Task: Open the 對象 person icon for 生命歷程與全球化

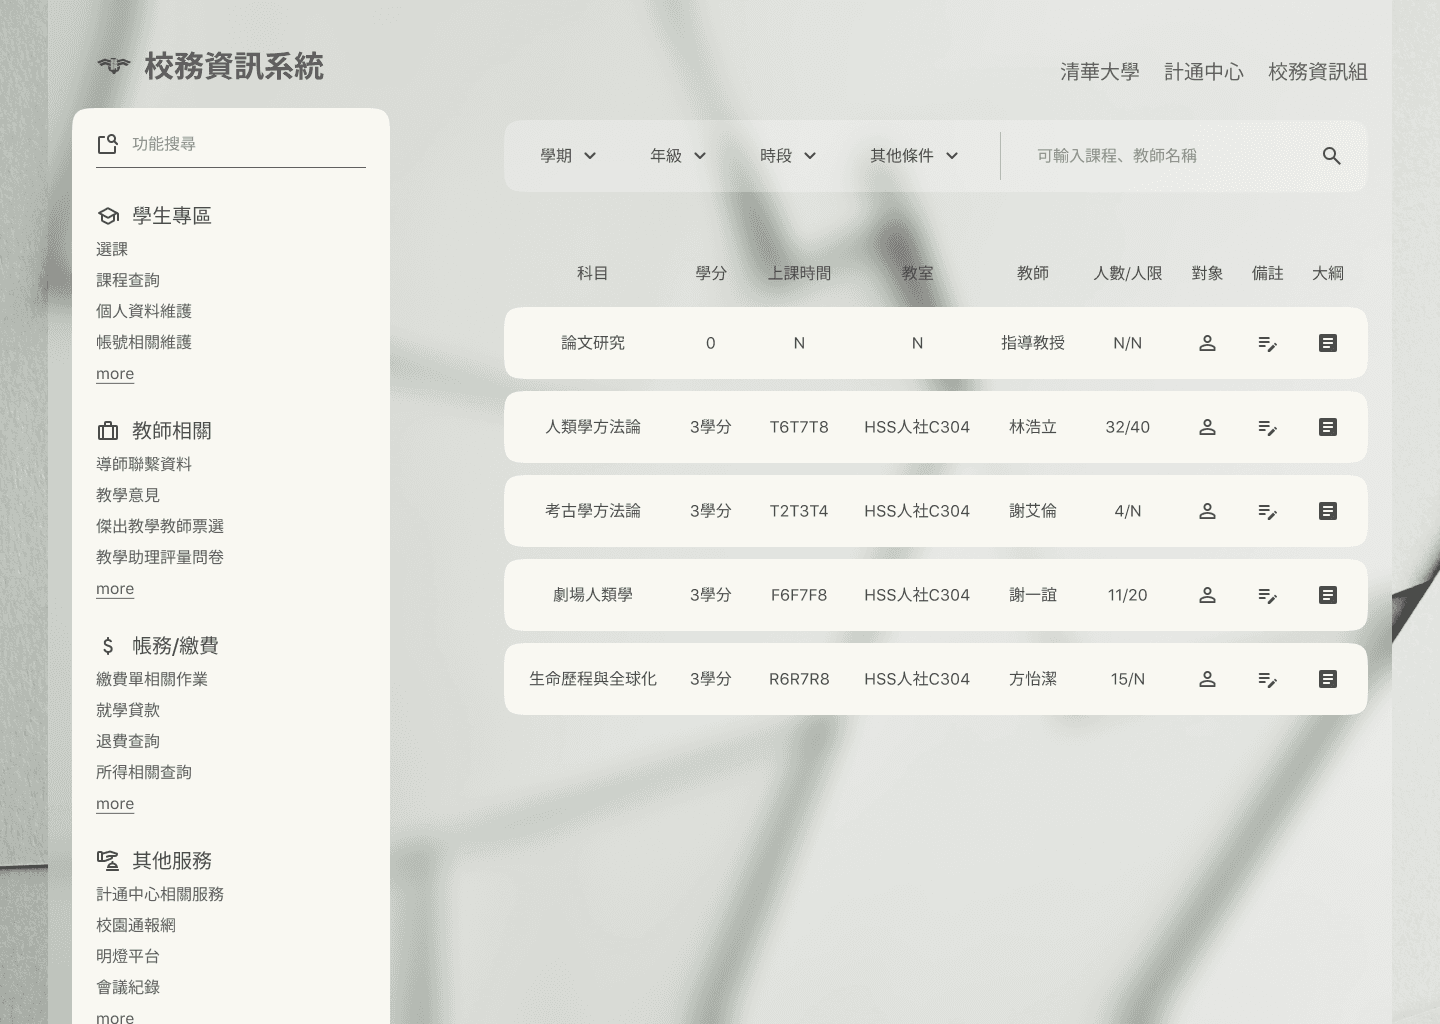Action: (1207, 679)
